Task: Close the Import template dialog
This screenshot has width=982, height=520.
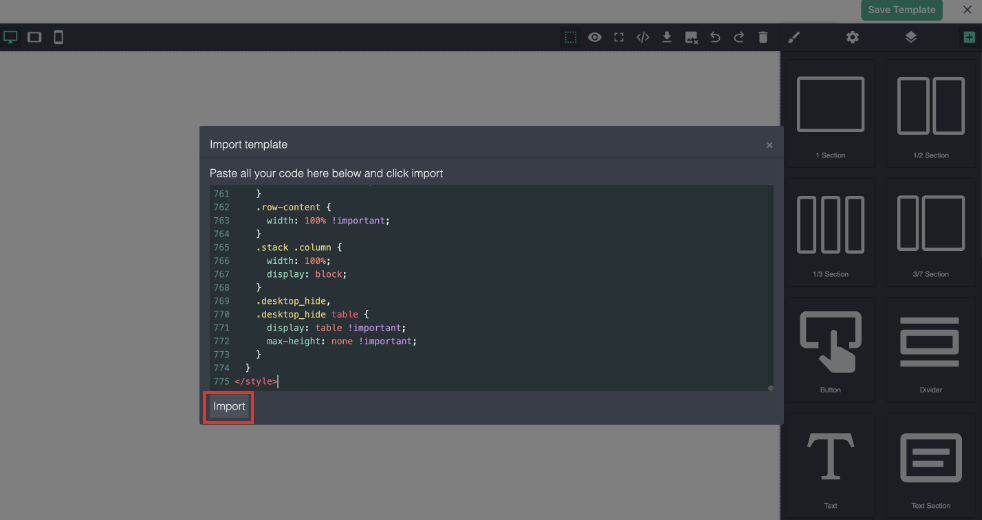Action: click(769, 145)
